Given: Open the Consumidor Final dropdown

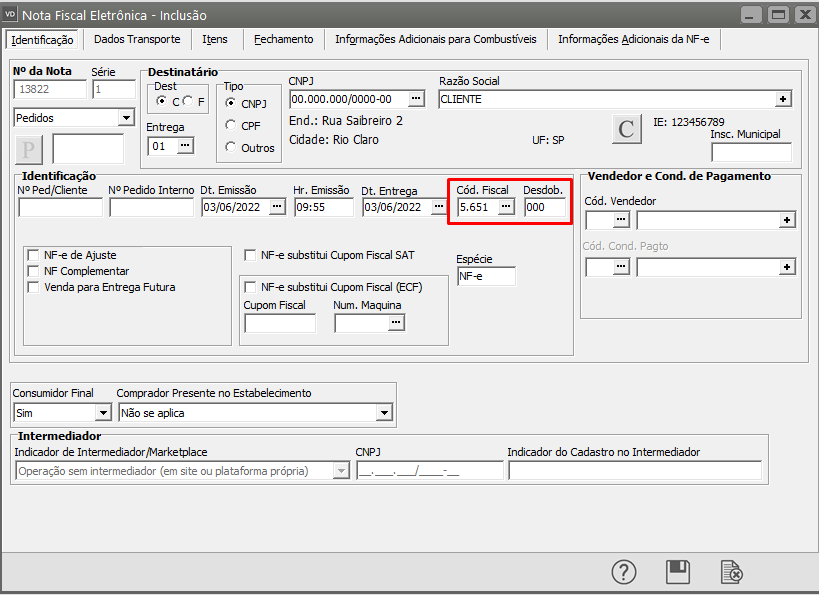Looking at the screenshot, I should pyautogui.click(x=102, y=412).
